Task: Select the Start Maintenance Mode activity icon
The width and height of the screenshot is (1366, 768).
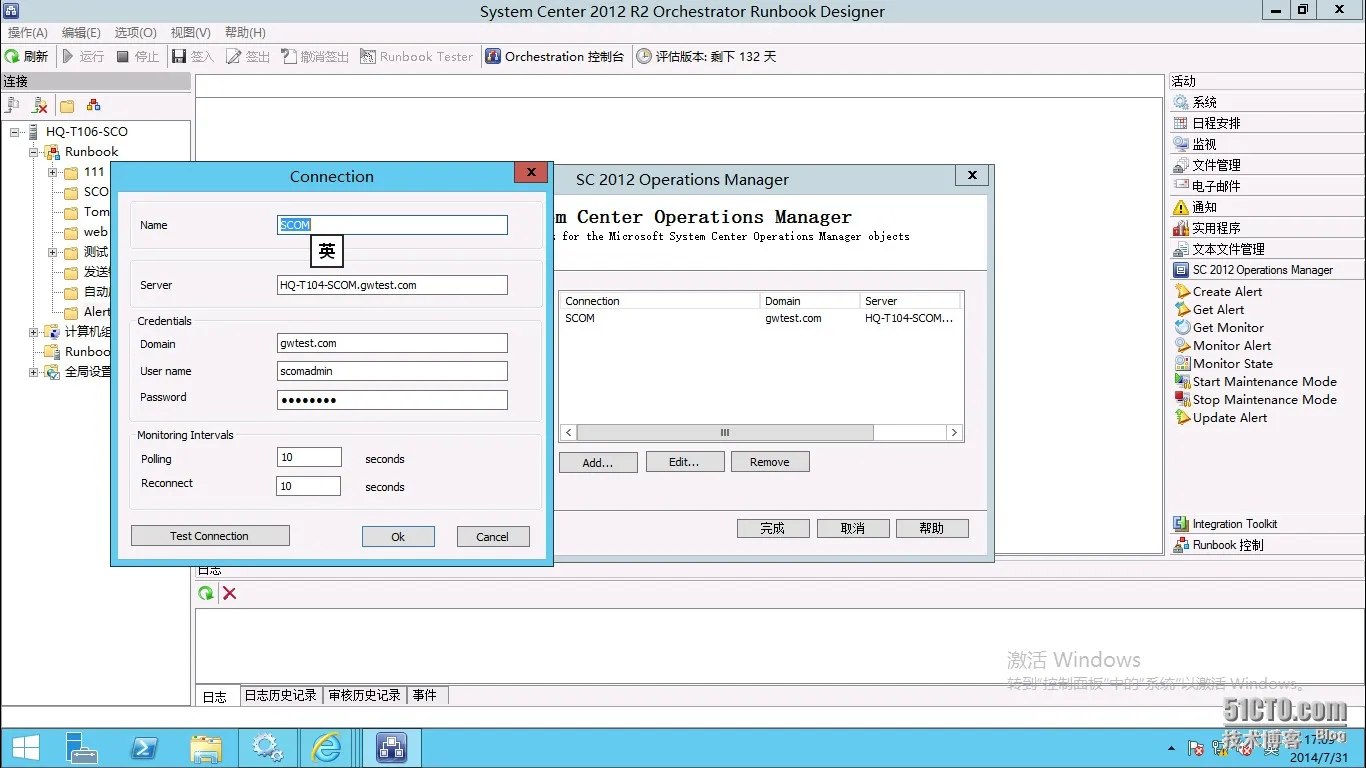Action: (1182, 382)
